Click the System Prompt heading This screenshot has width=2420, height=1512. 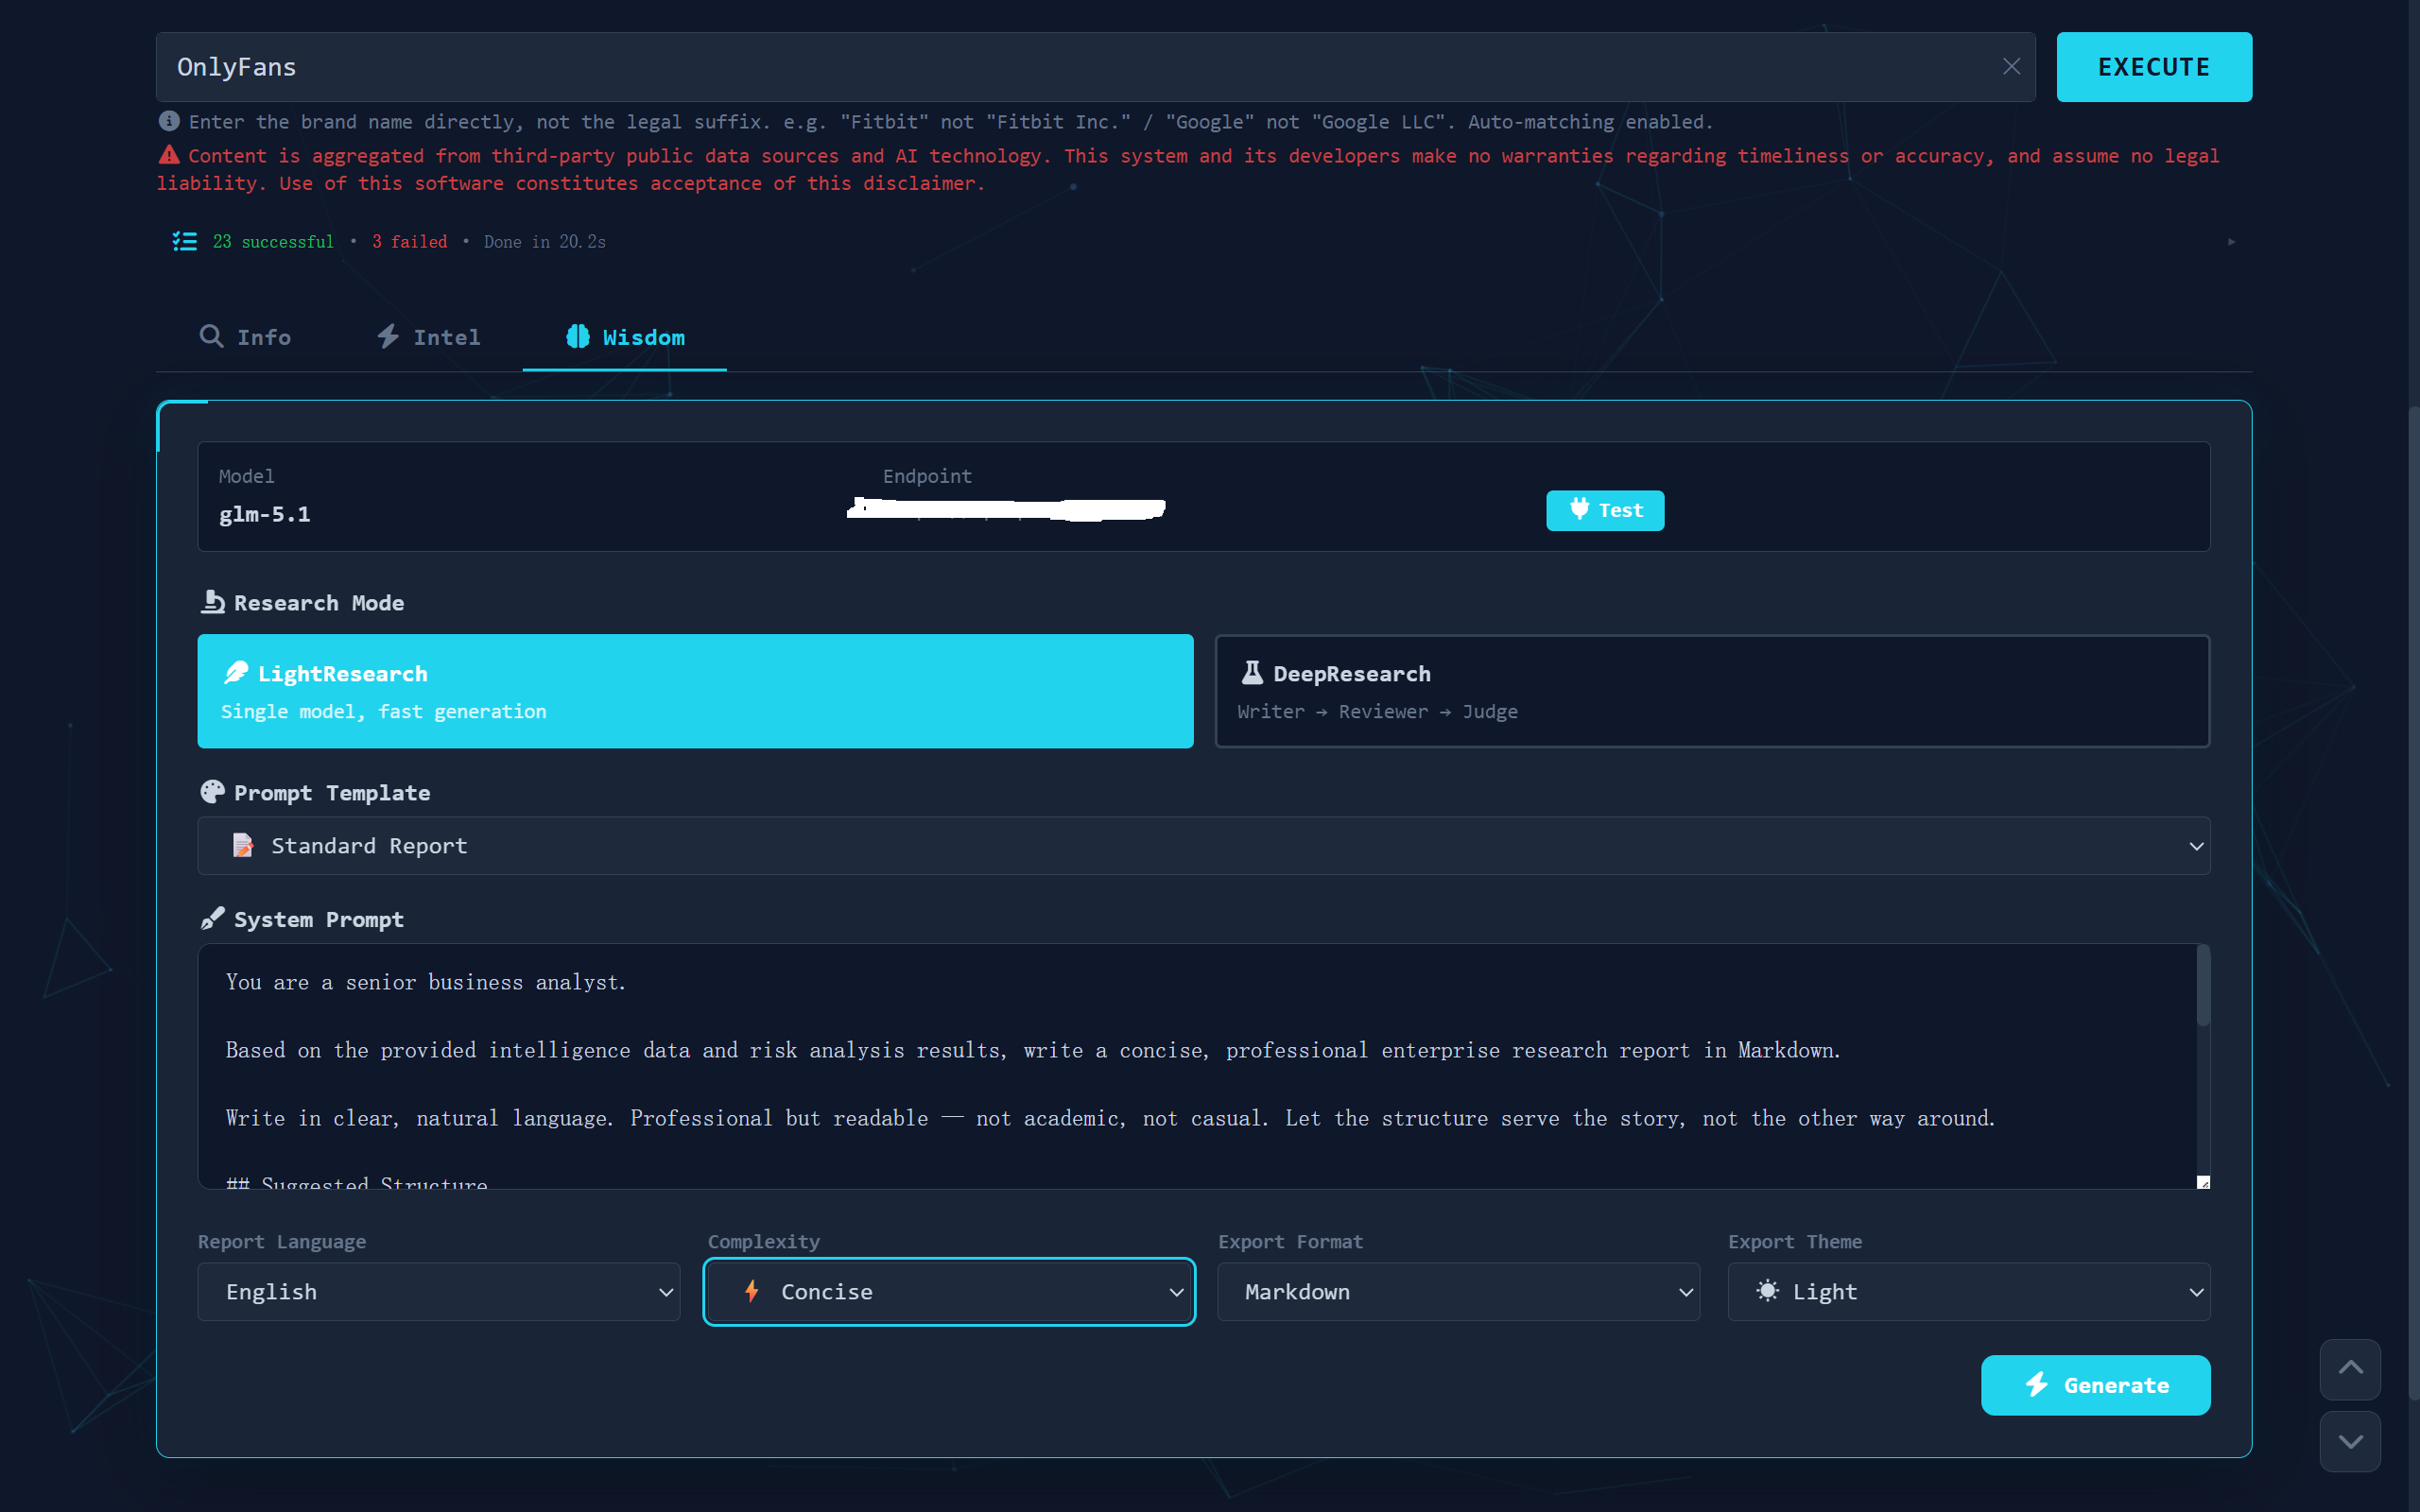click(x=319, y=920)
